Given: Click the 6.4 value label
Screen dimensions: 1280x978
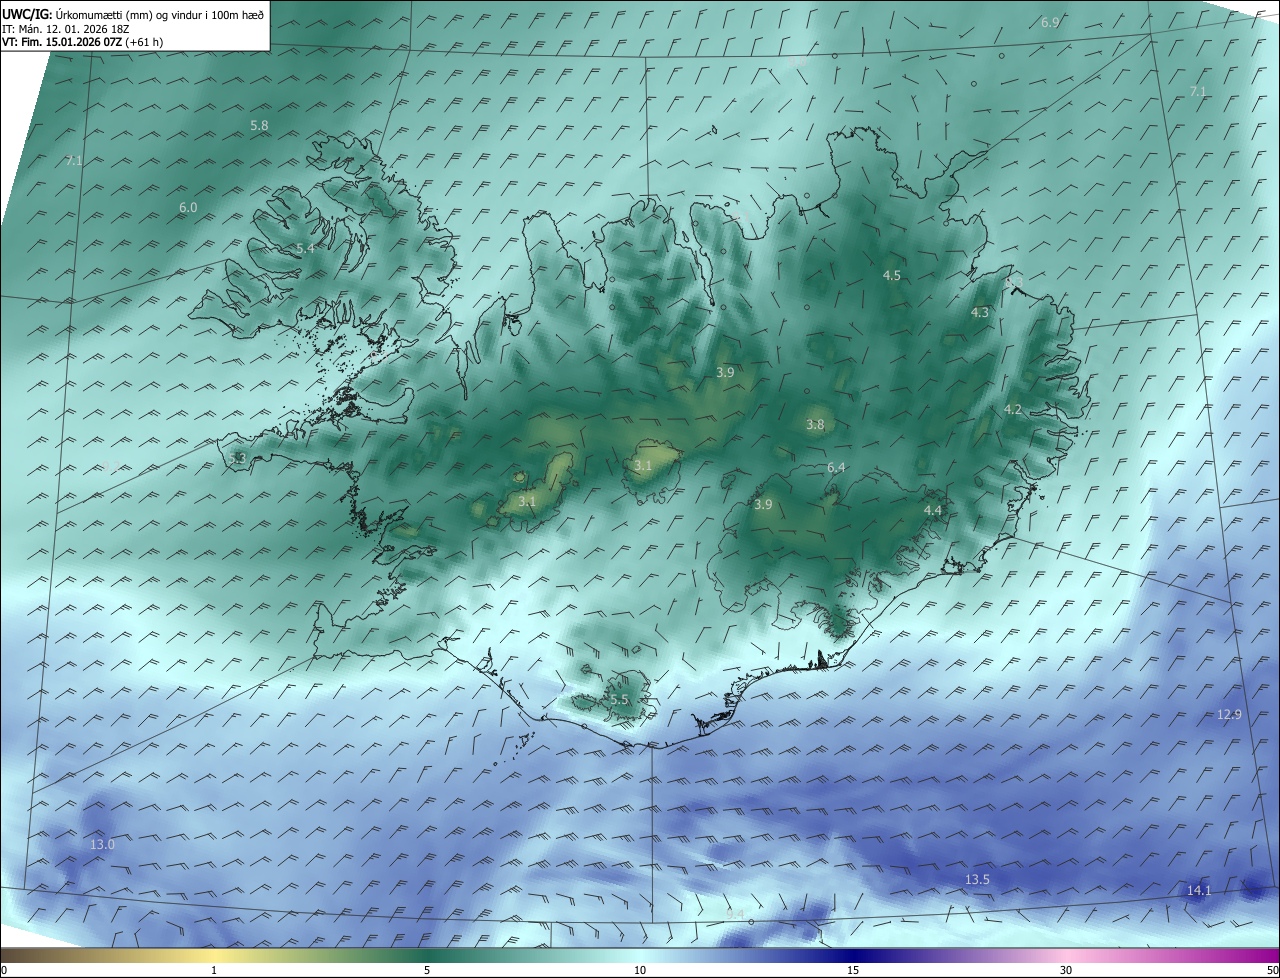Looking at the screenshot, I should [836, 468].
